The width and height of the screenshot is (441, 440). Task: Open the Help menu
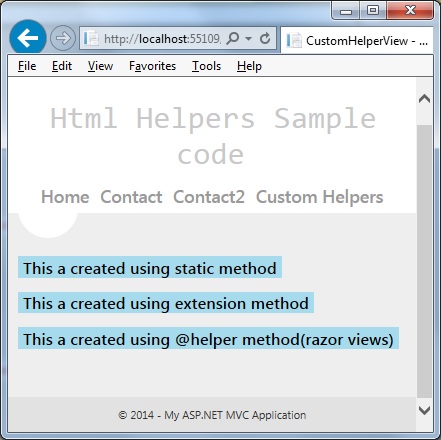coord(249,66)
